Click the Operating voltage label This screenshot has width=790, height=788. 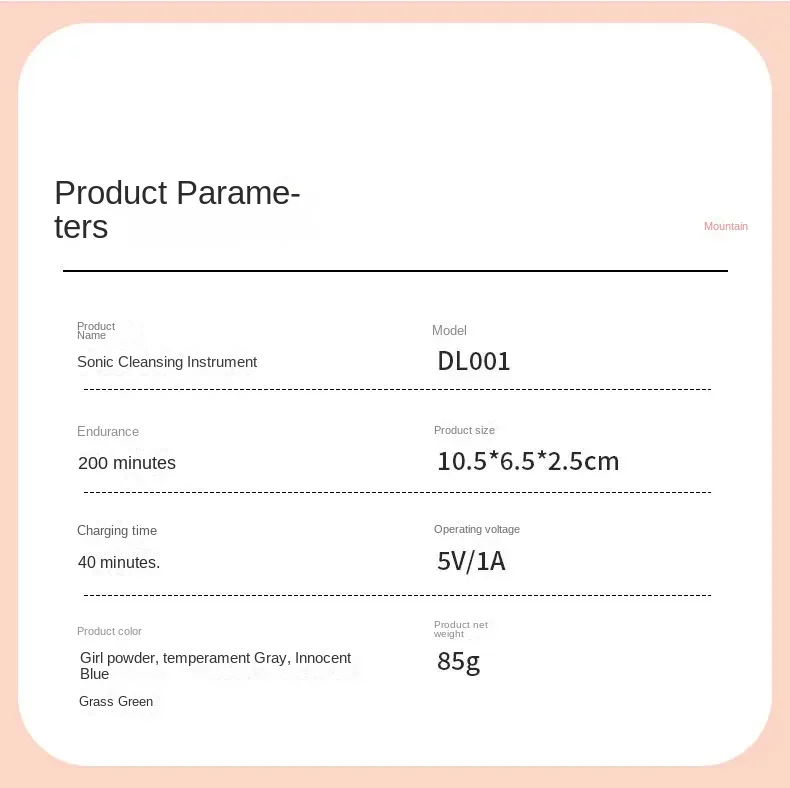477,529
